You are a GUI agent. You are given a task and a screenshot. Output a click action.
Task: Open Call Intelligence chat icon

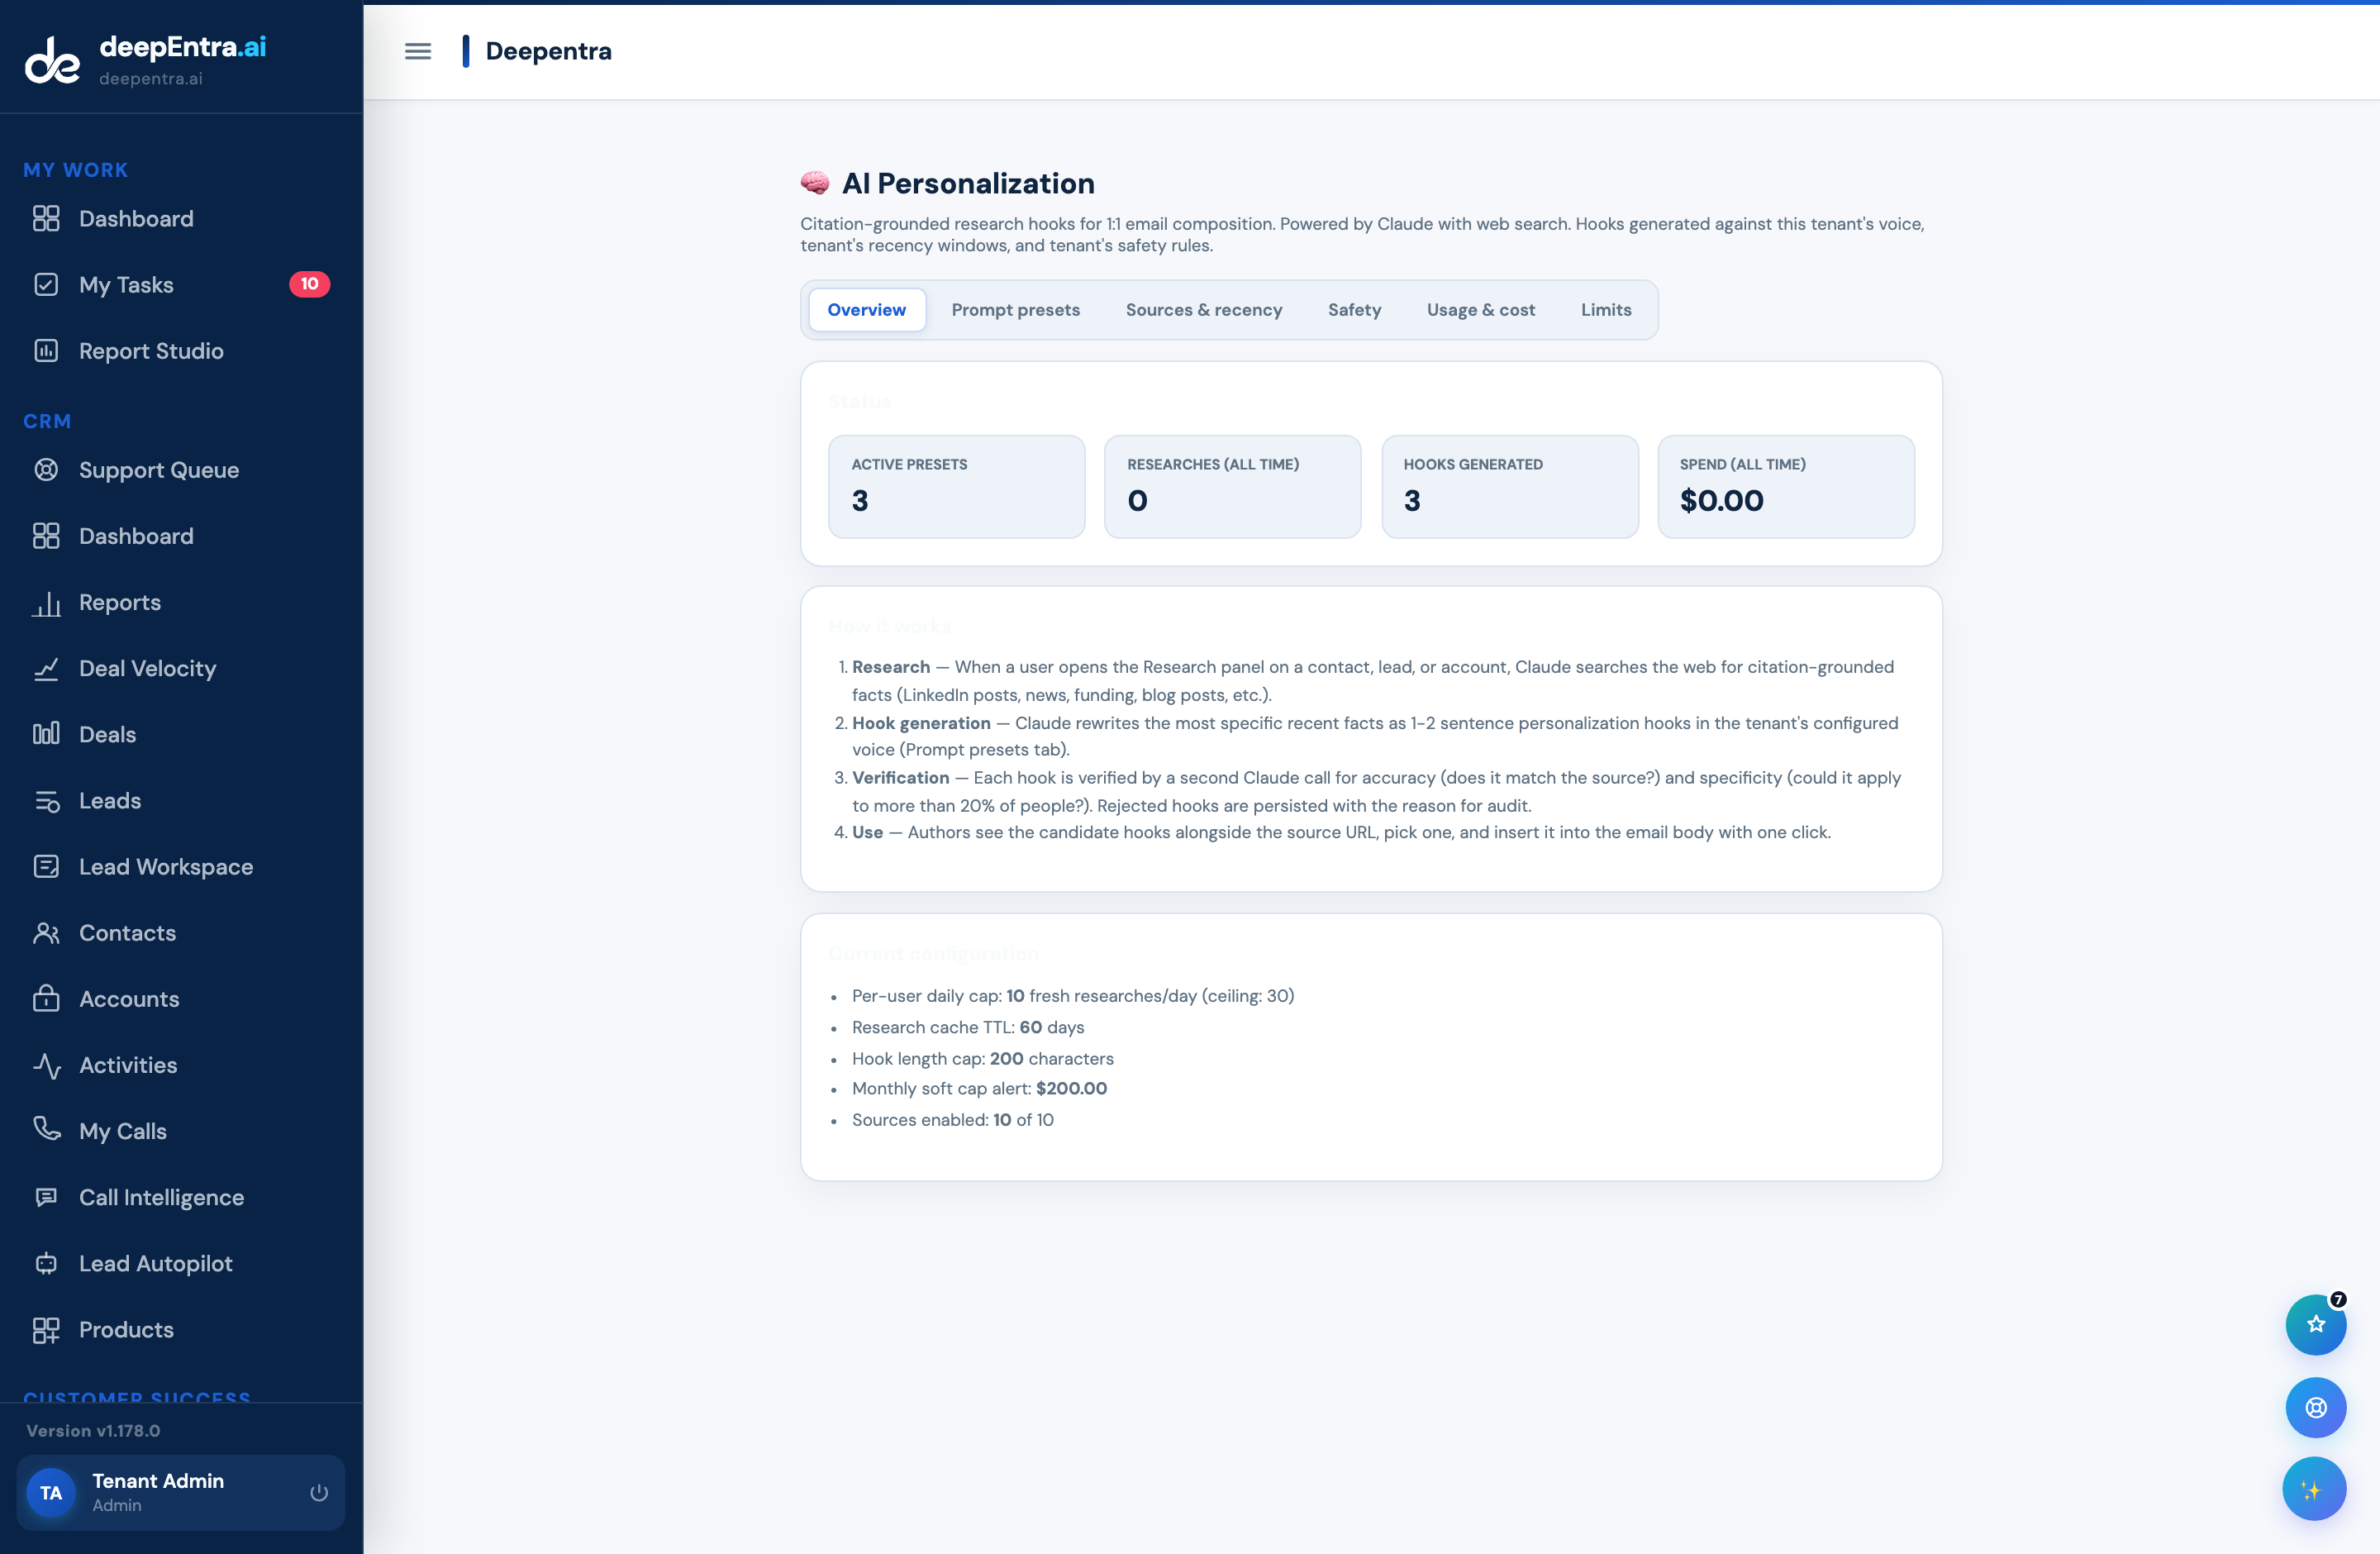click(x=46, y=1198)
